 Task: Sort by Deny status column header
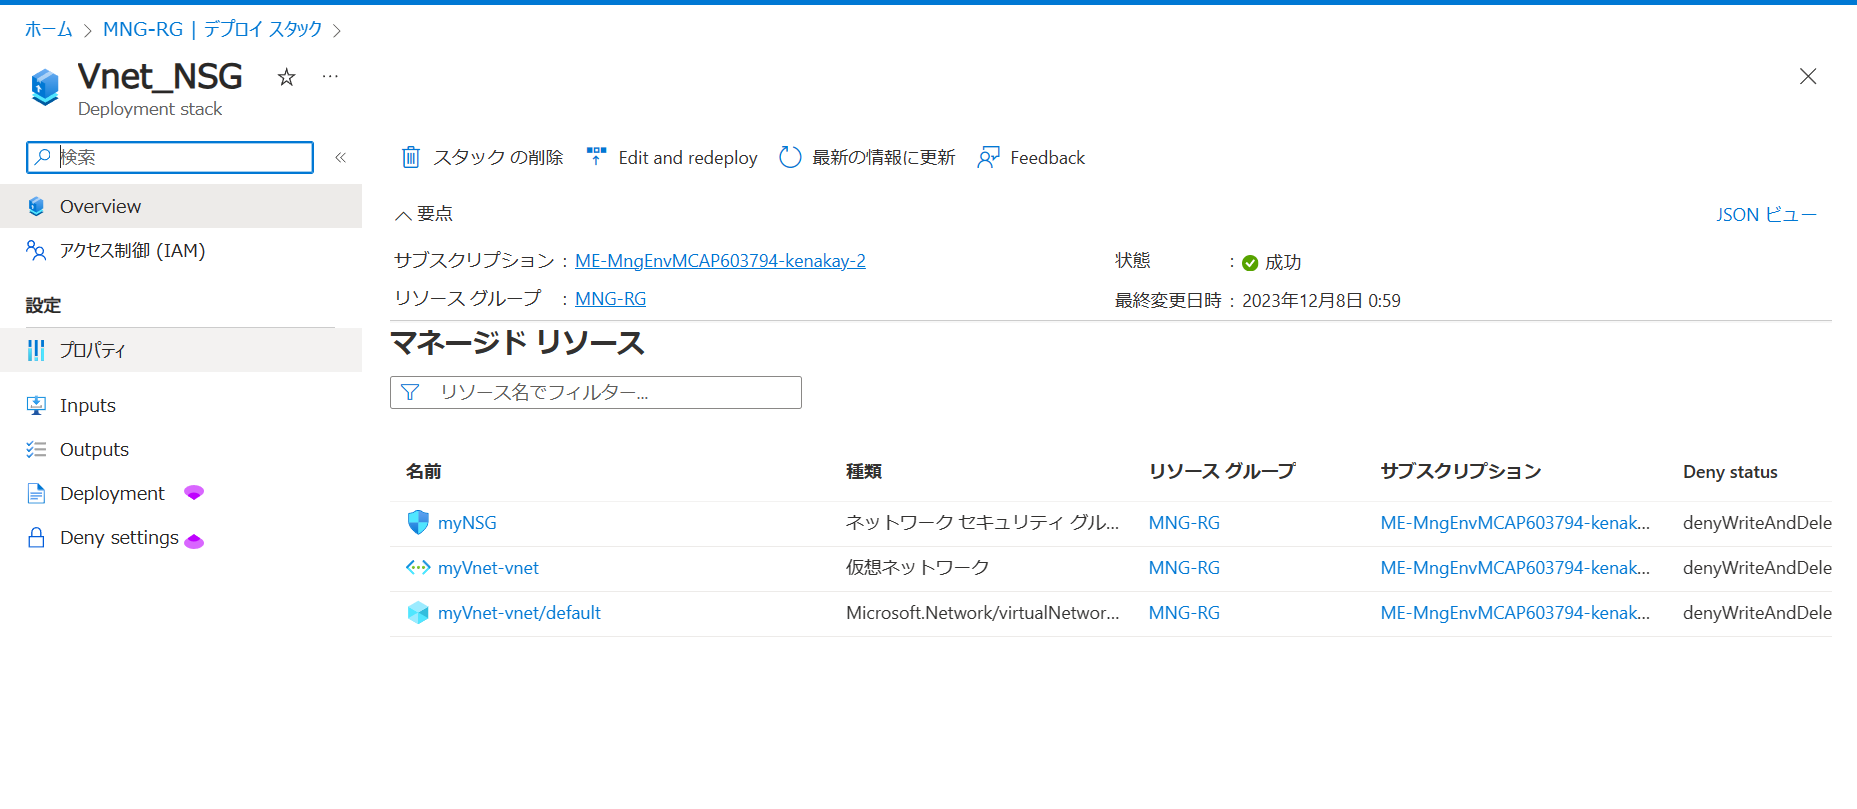pyautogui.click(x=1730, y=472)
